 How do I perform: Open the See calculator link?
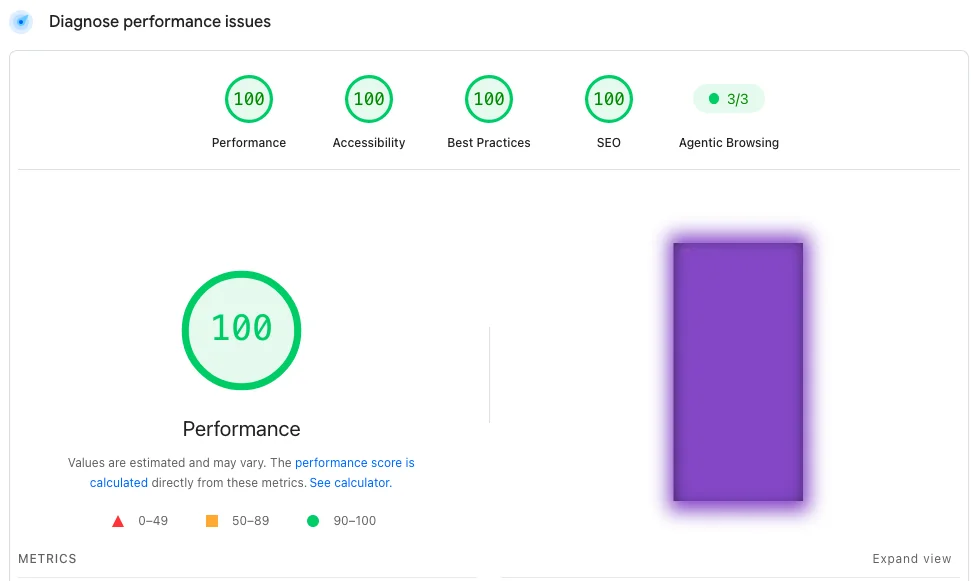coord(351,483)
